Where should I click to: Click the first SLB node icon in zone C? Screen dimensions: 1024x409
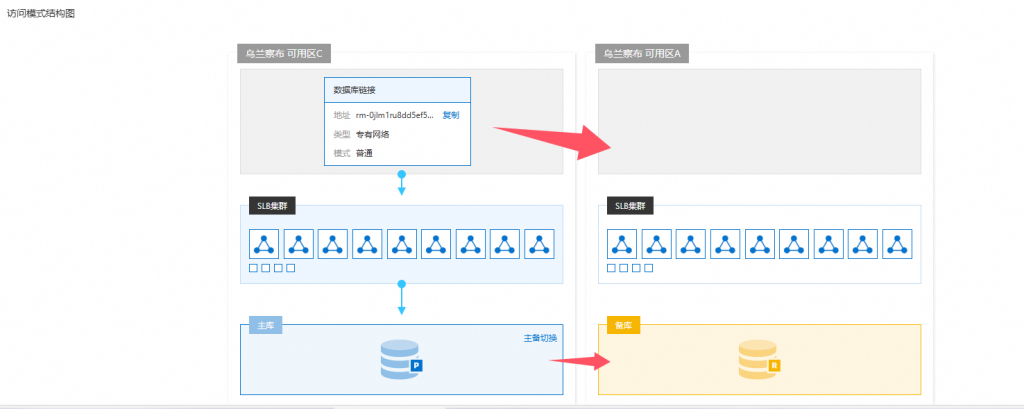pyautogui.click(x=265, y=243)
